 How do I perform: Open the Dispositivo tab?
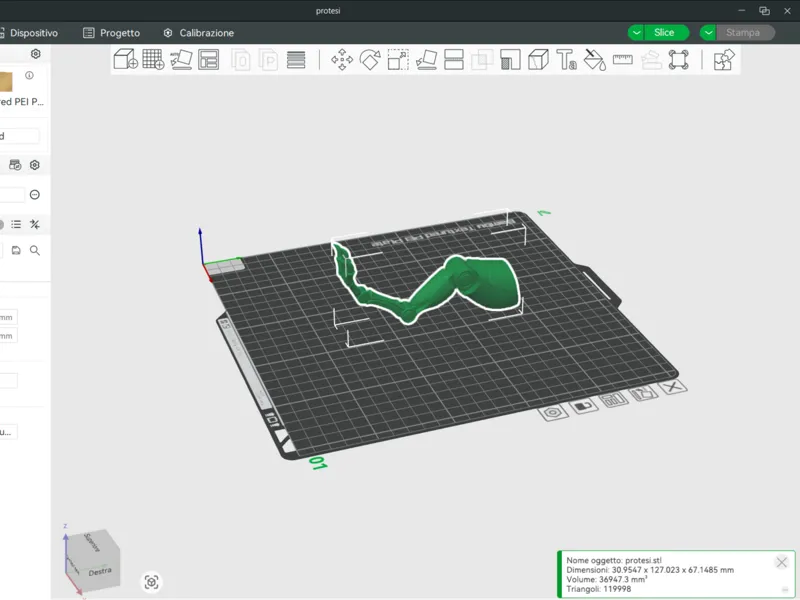(x=29, y=33)
